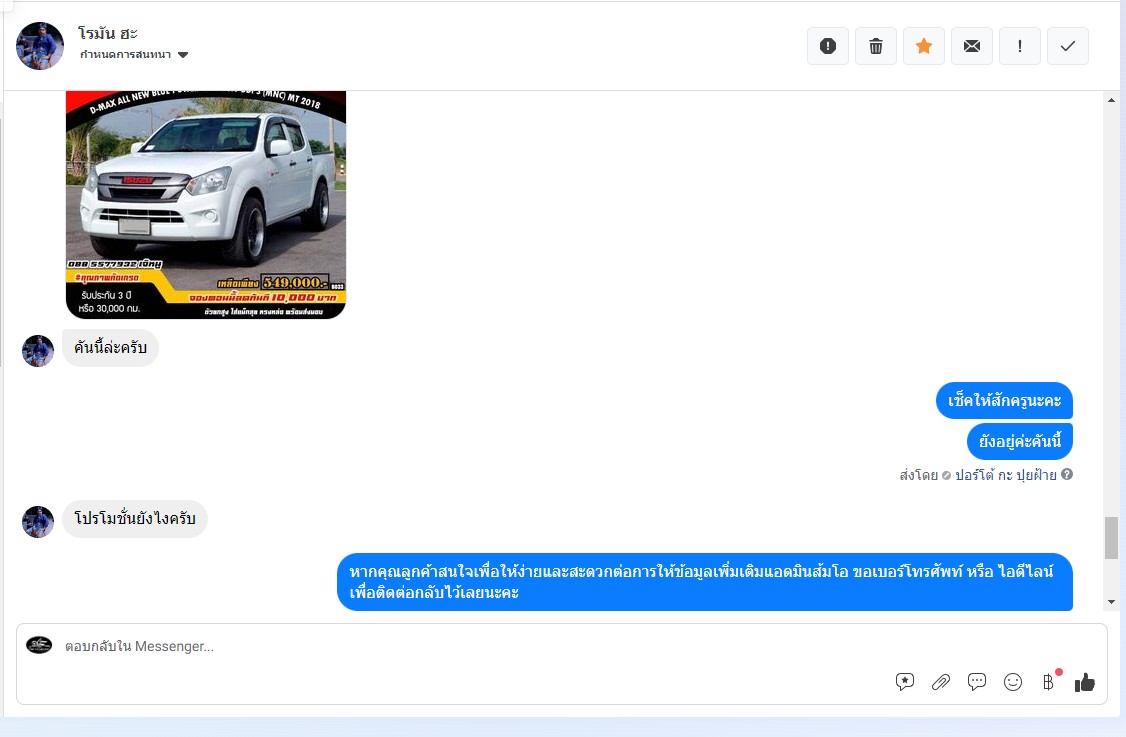This screenshot has width=1126, height=737.
Task: Click the message คันนี้ล่ะครับ
Action: pos(110,348)
